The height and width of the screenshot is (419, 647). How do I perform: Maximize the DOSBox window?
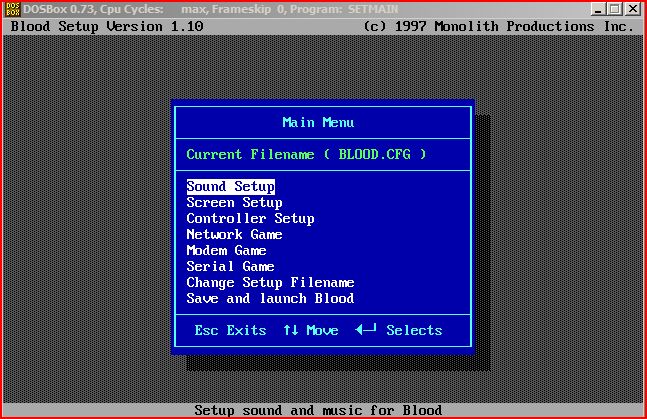click(x=615, y=9)
